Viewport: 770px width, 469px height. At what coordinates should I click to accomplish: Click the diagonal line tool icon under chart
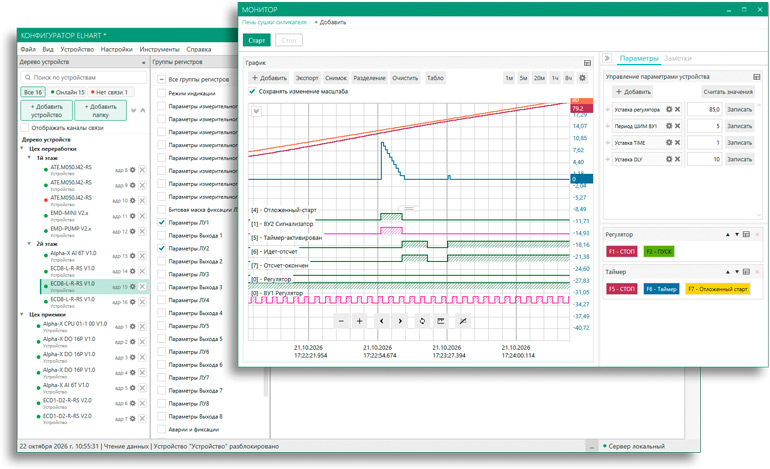[x=463, y=321]
